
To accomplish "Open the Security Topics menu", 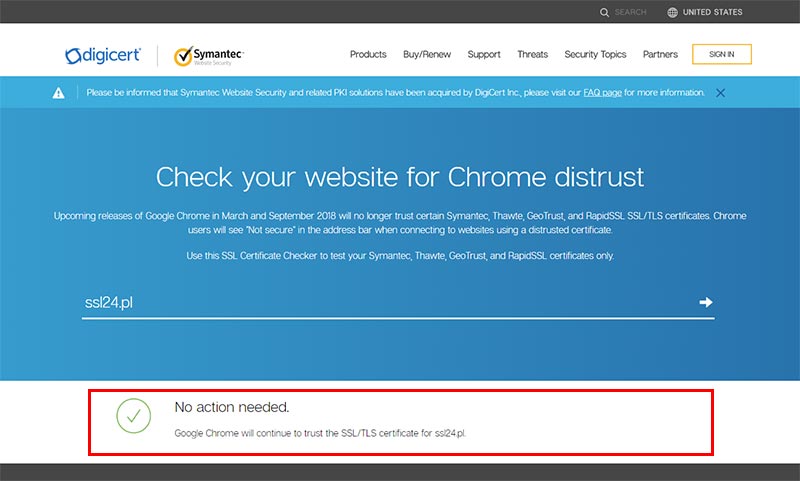I will pyautogui.click(x=595, y=54).
